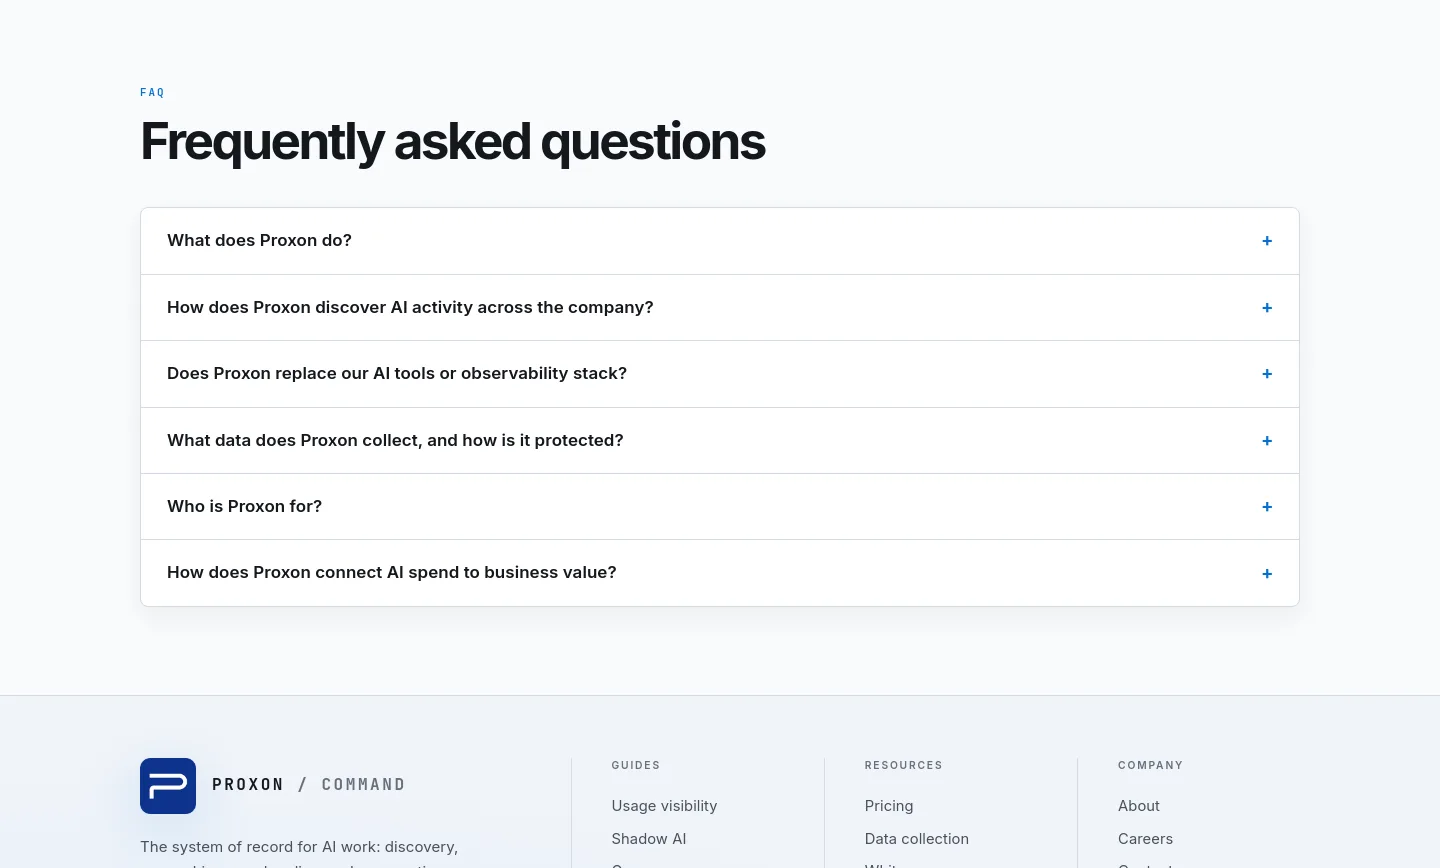Visit the Pricing page
The height and width of the screenshot is (868, 1440).
point(889,806)
